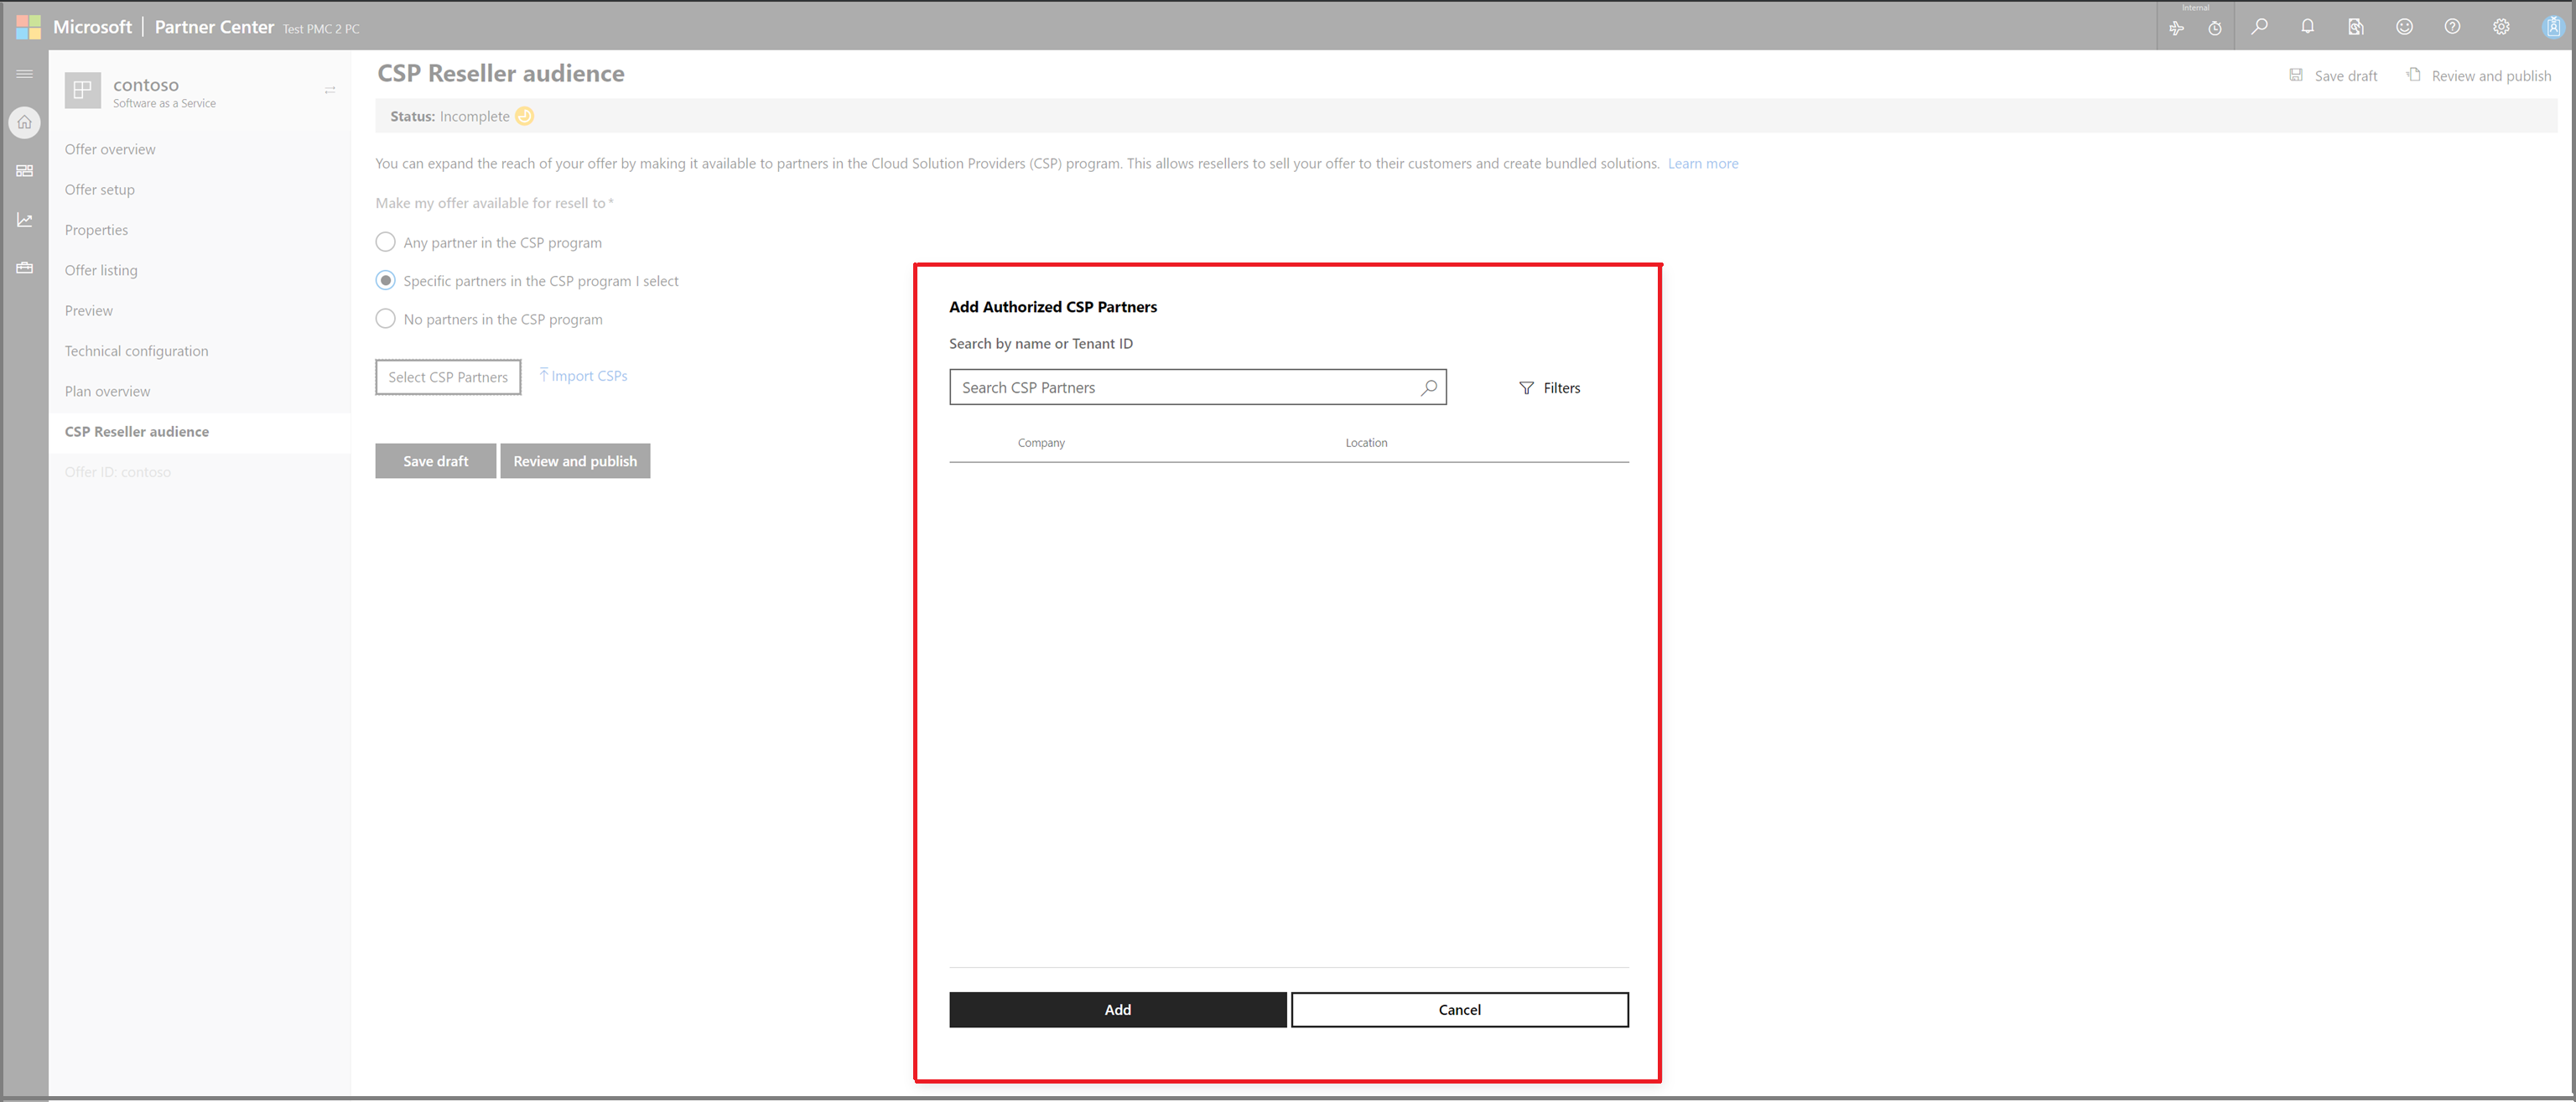Select 'Any partner in the CSP program' radio button
Image resolution: width=2576 pixels, height=1102 pixels.
coord(382,242)
